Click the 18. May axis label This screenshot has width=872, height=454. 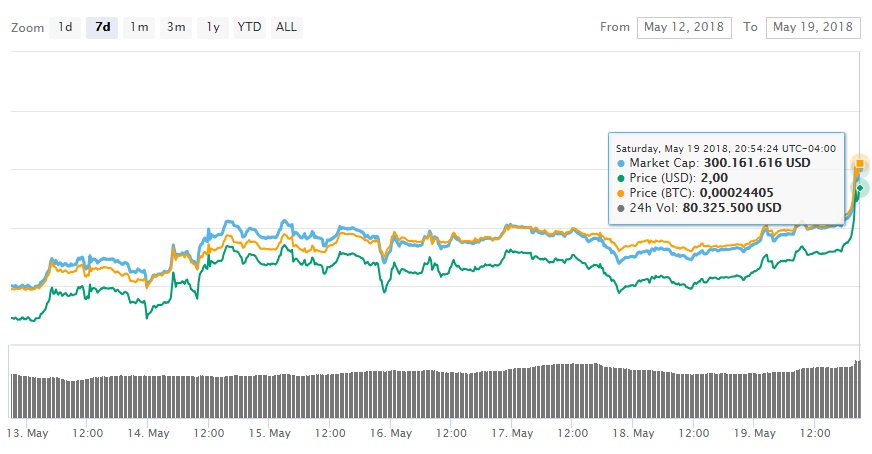click(633, 433)
